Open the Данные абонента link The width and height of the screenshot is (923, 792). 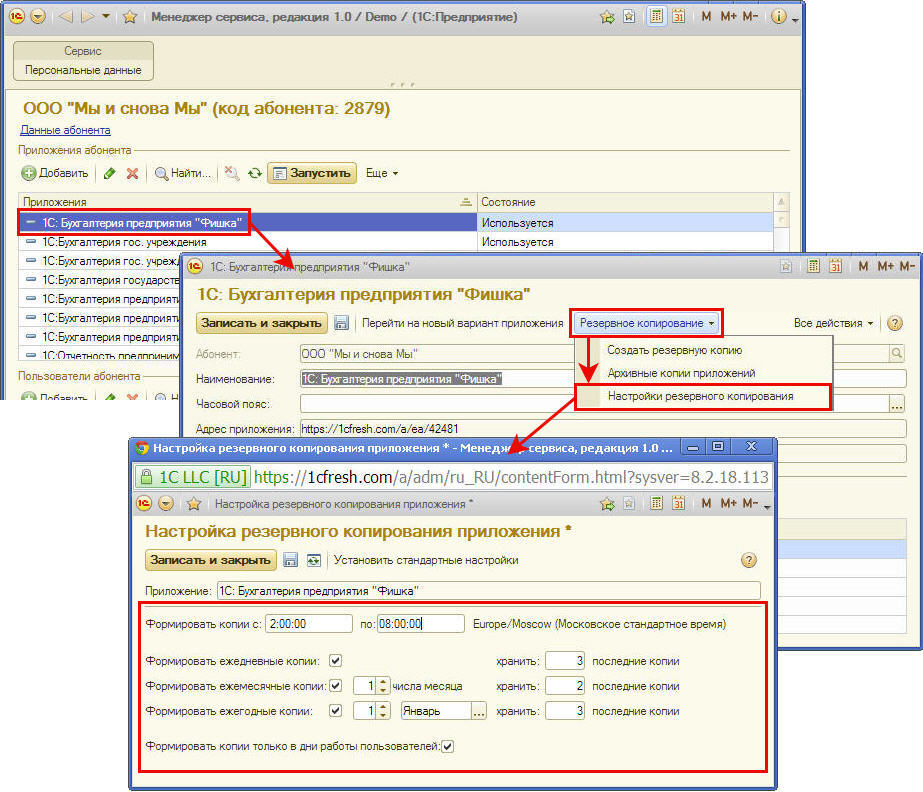coord(65,130)
